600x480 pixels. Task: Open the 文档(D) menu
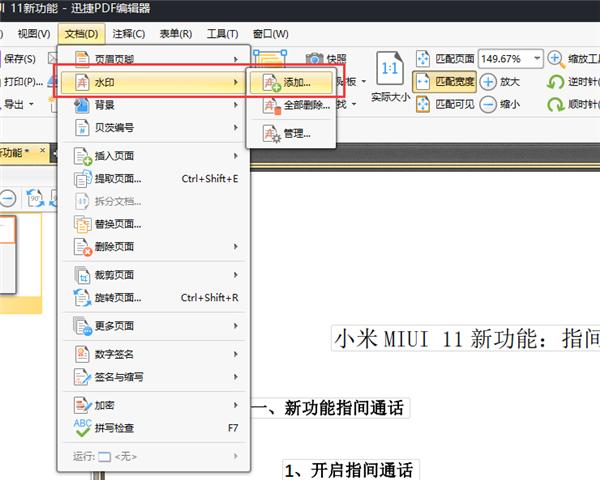click(x=81, y=34)
